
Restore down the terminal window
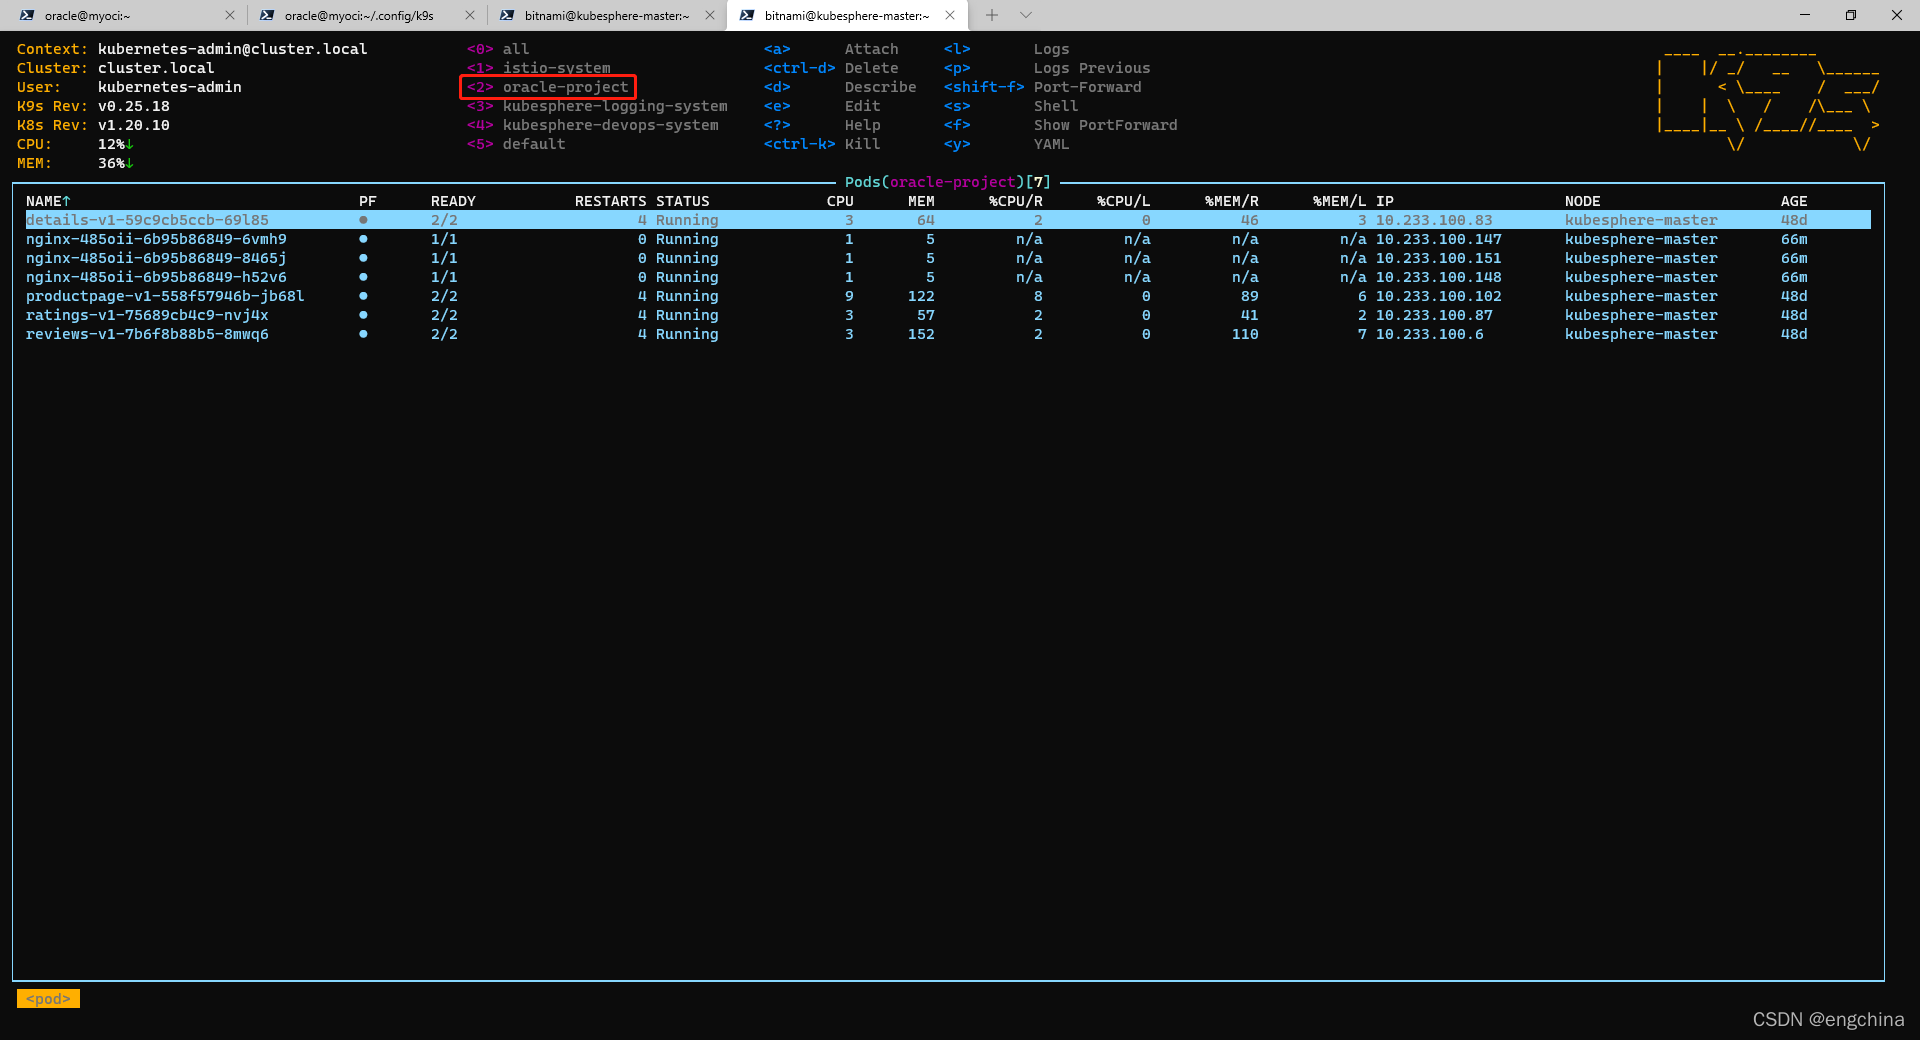coord(1851,15)
